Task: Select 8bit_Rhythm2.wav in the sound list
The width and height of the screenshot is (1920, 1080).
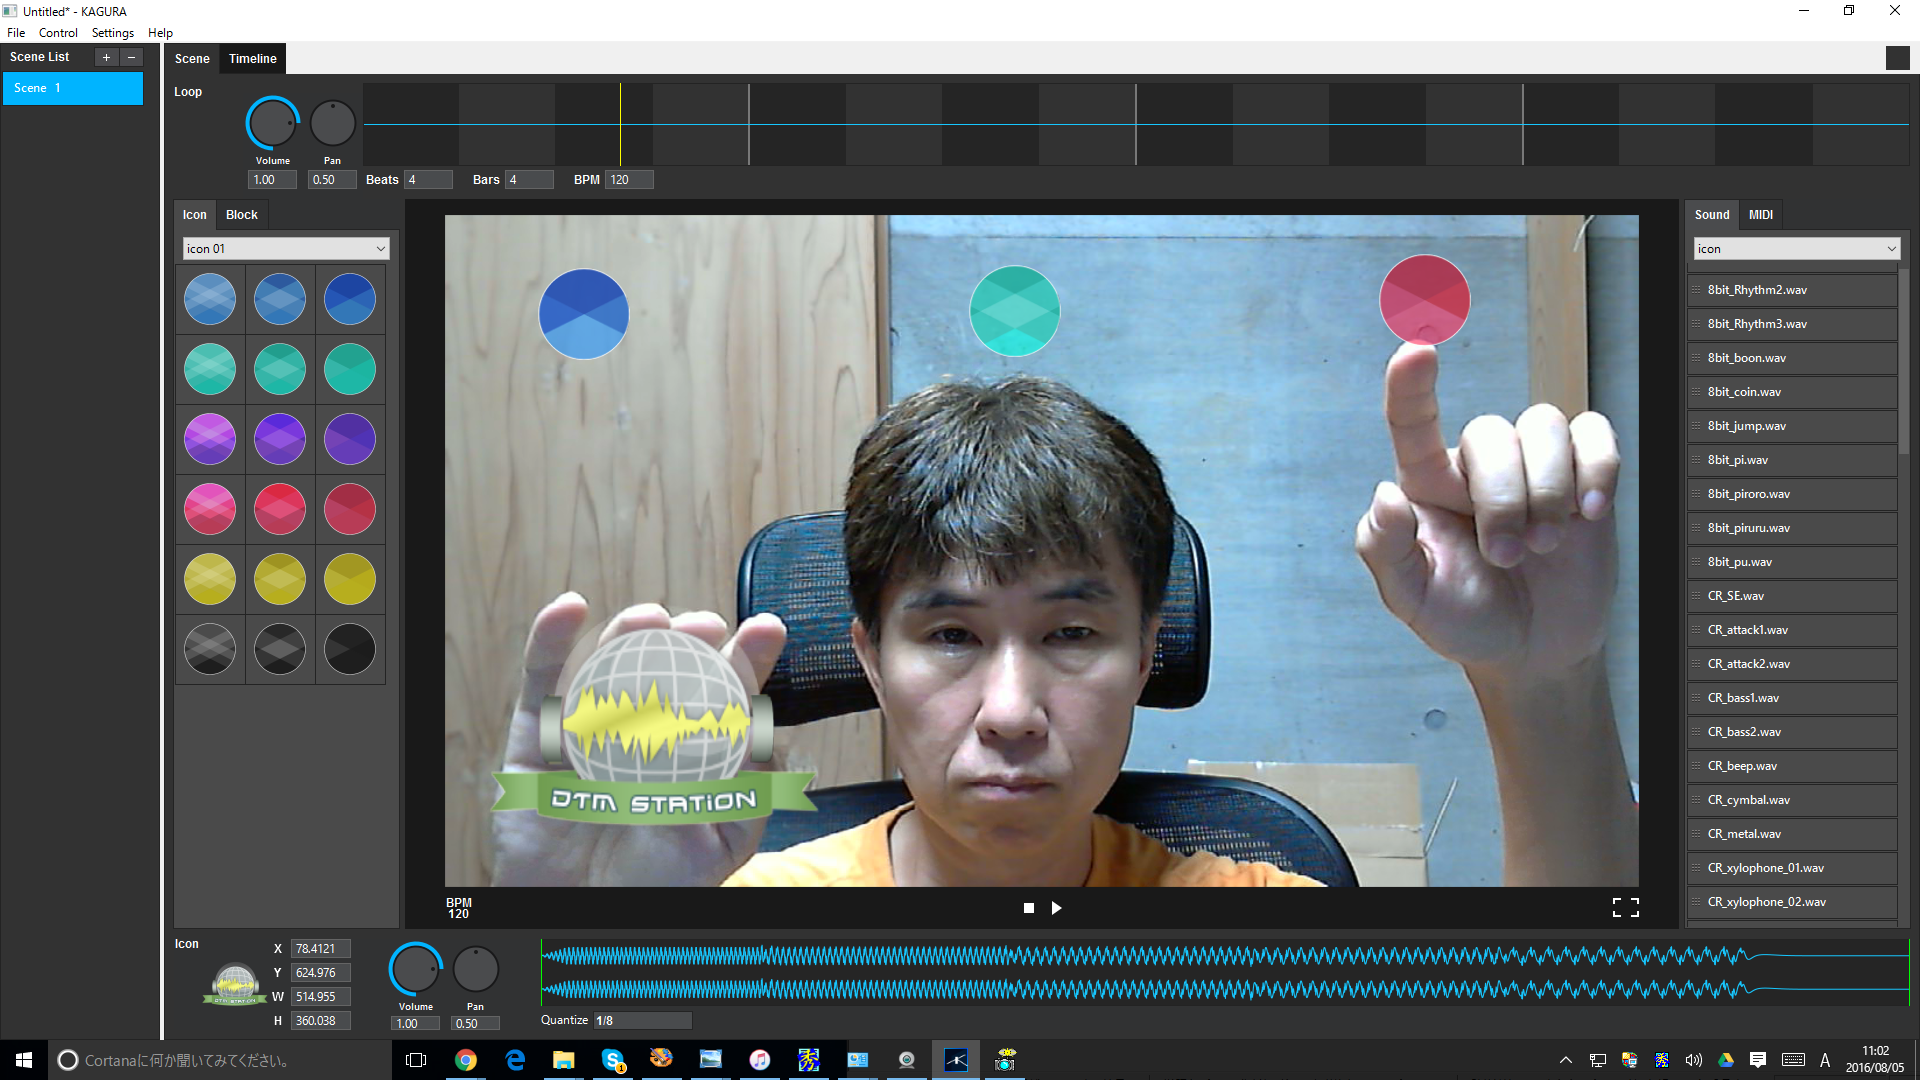Action: pos(1792,290)
